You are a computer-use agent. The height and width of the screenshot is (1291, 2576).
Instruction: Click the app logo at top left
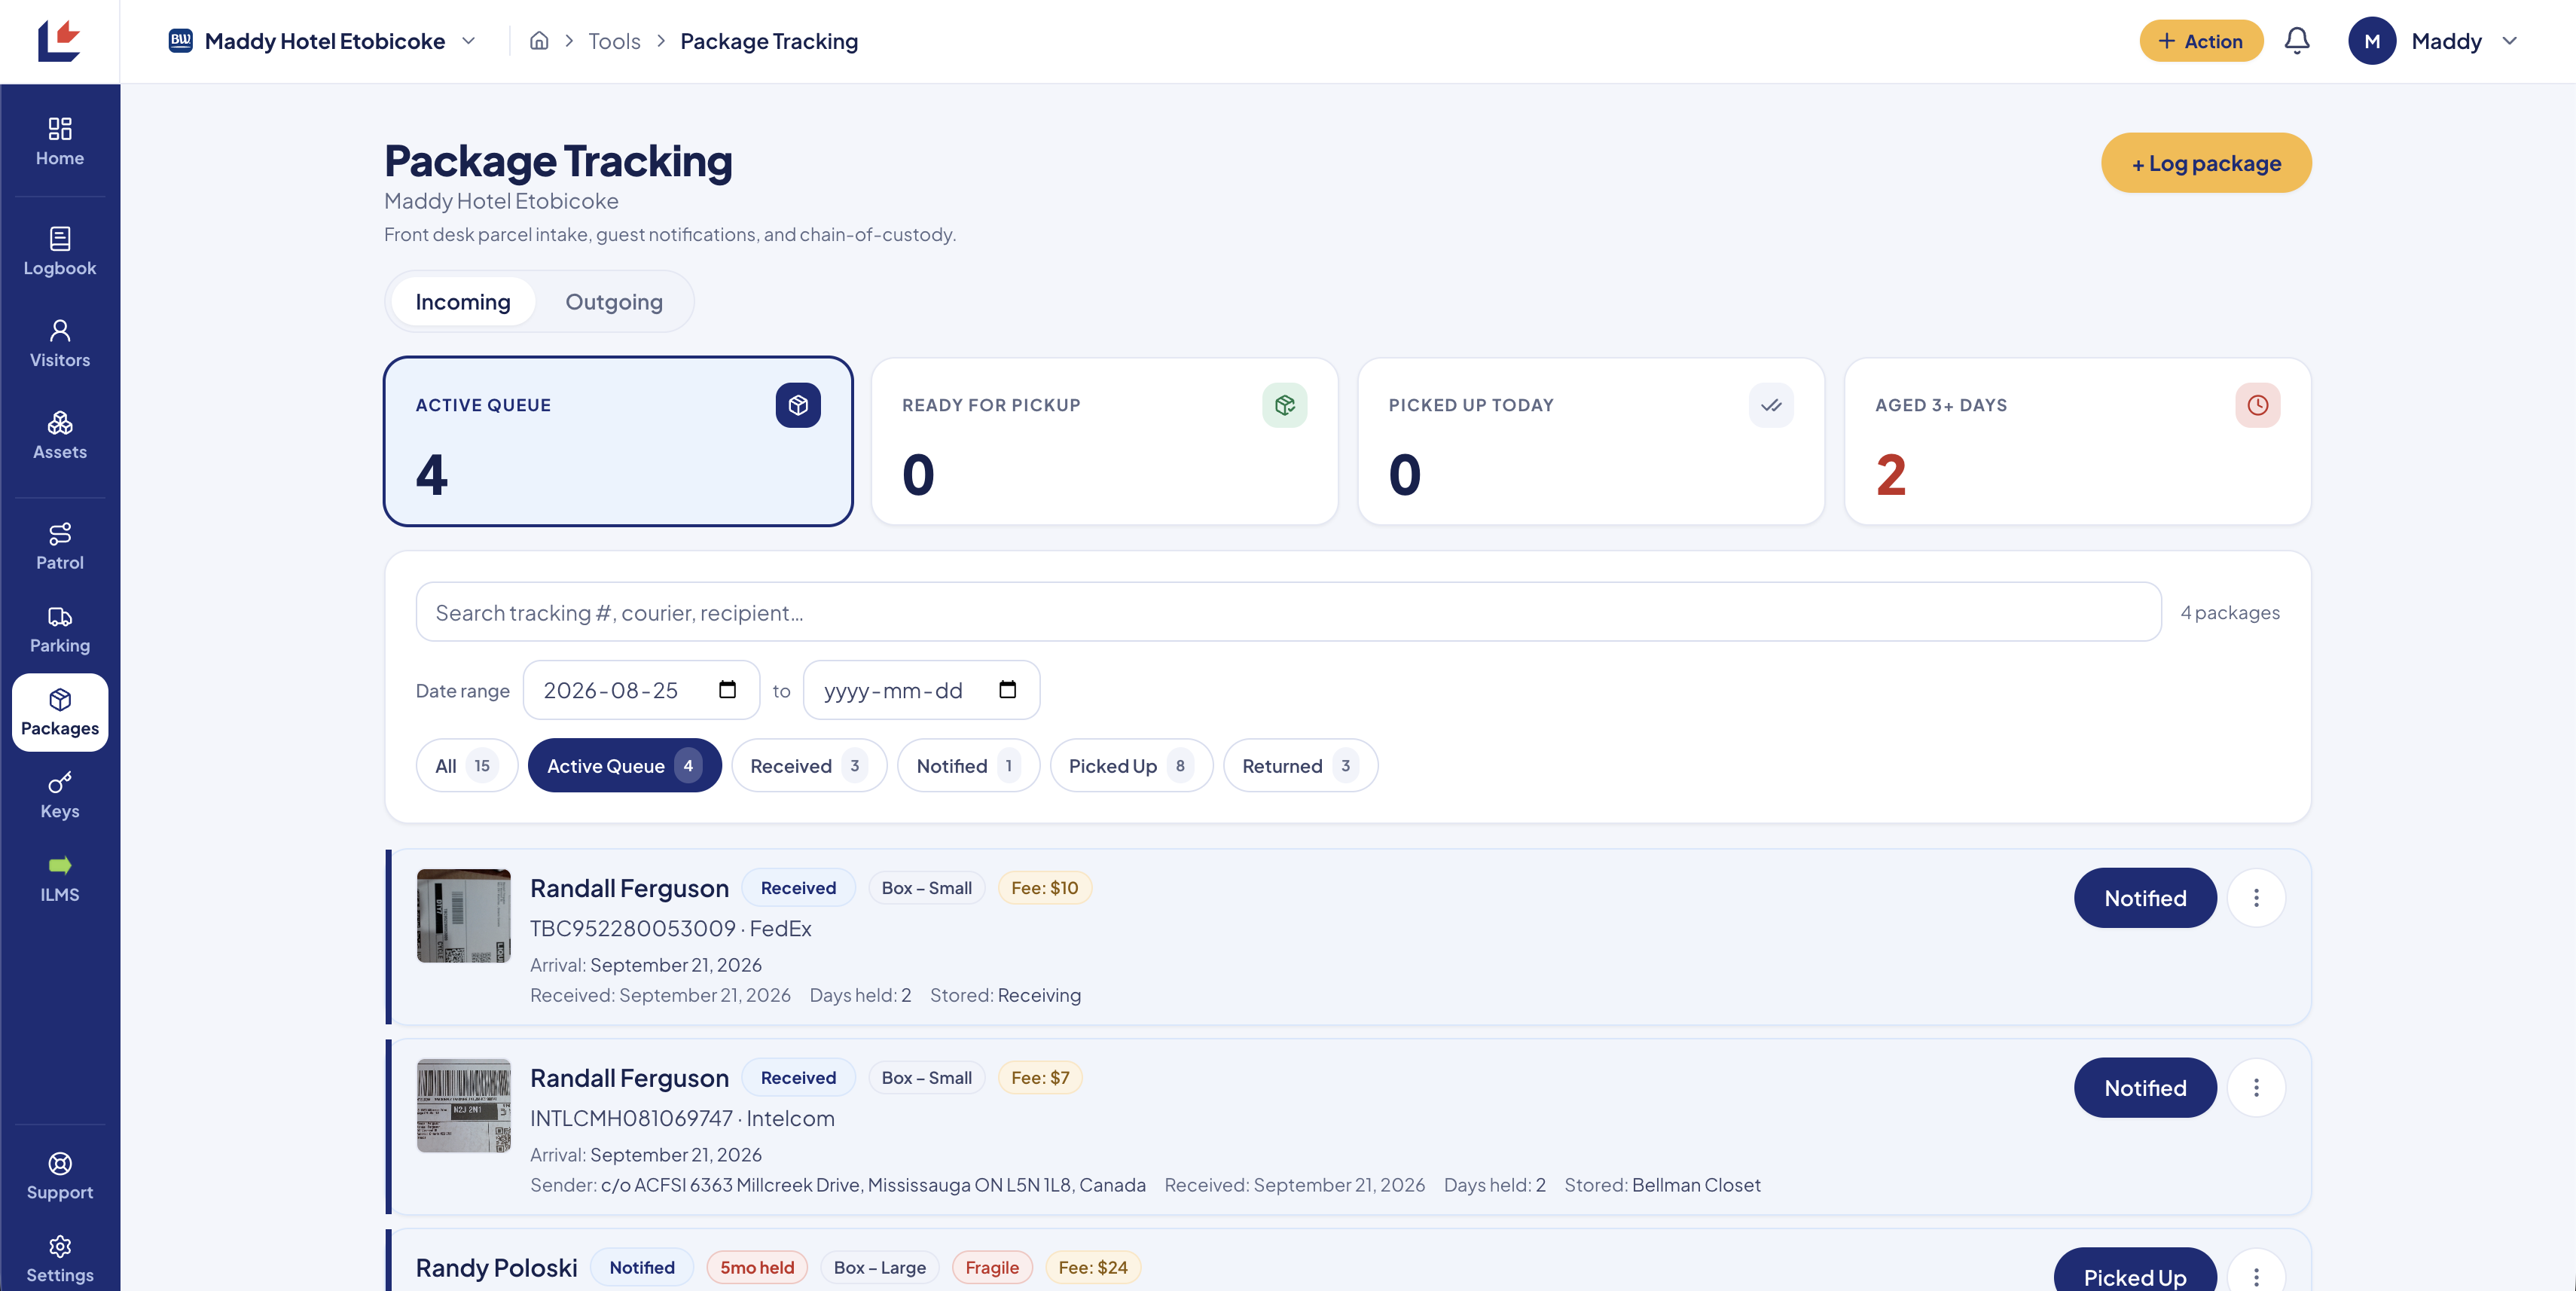(x=59, y=41)
